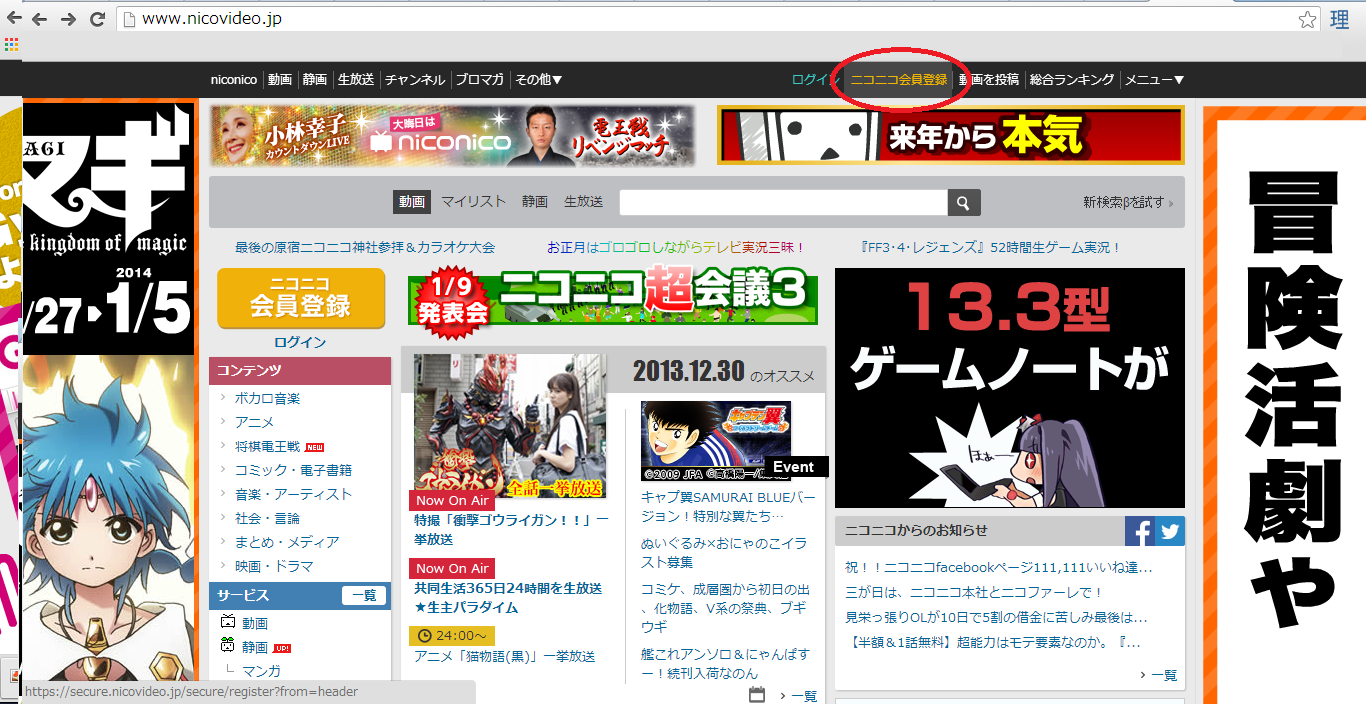This screenshot has height=704, width=1366.
Task: Open 映画・ドラマ category
Action: 274,566
